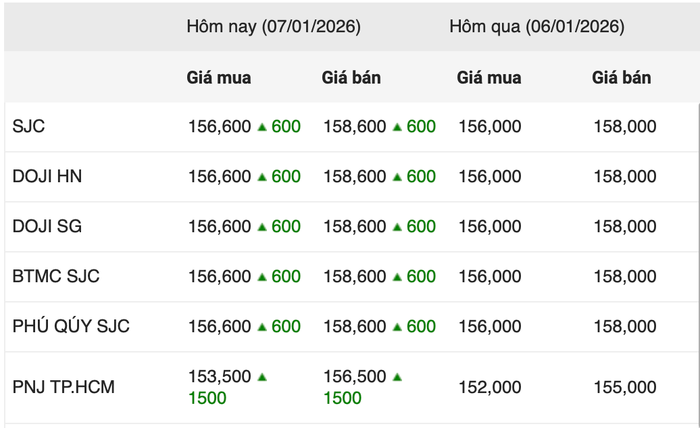Select the Hôm nay (07/01/2026) header
This screenshot has height=428, width=700.
(273, 27)
